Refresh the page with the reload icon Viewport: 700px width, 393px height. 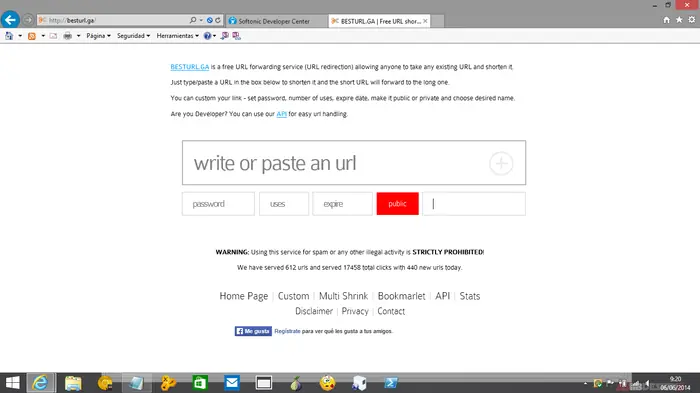[218, 20]
